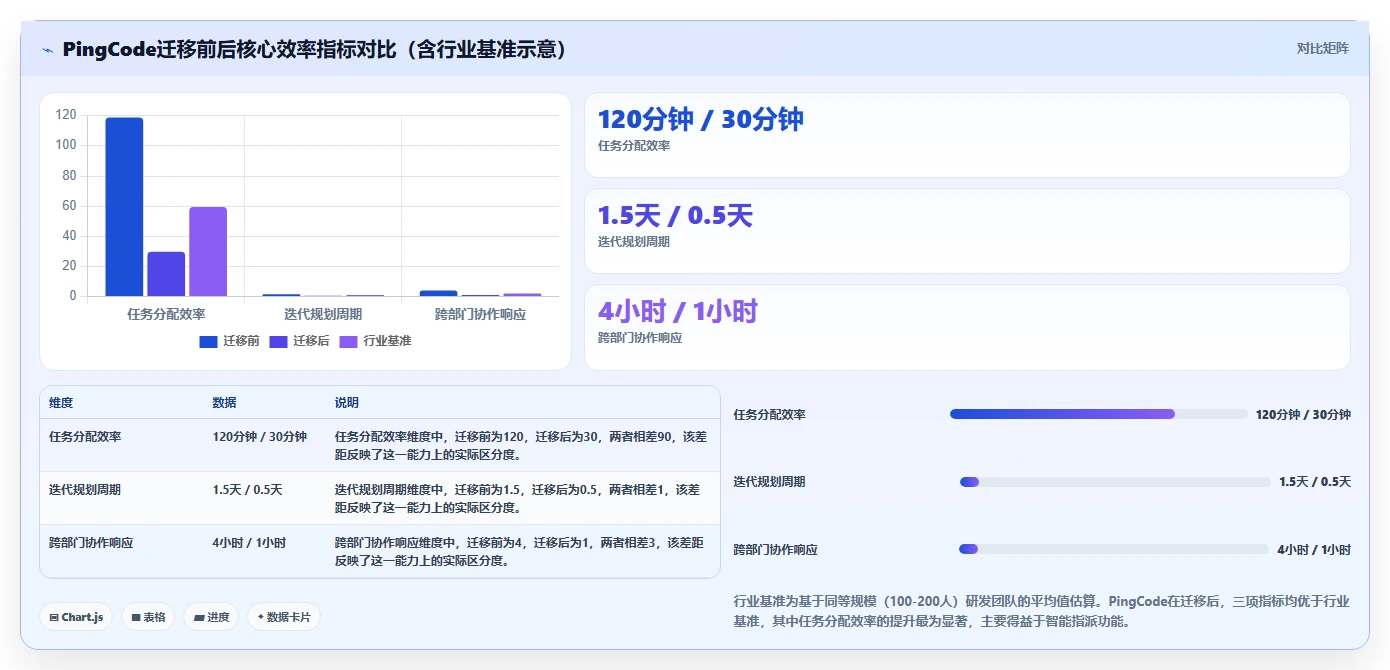This screenshot has width=1390, height=670.
Task: Click the 120 value on the chart y-axis
Action: coord(66,115)
